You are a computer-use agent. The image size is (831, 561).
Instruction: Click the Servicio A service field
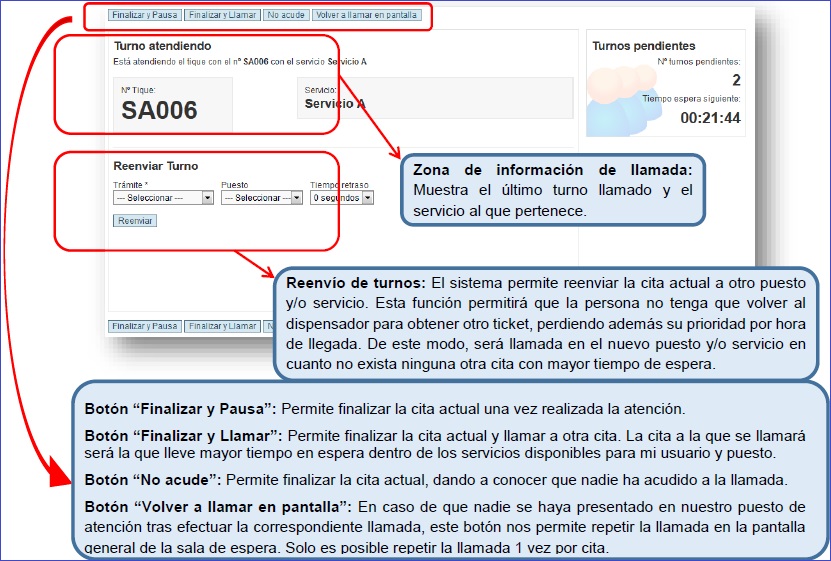335,103
